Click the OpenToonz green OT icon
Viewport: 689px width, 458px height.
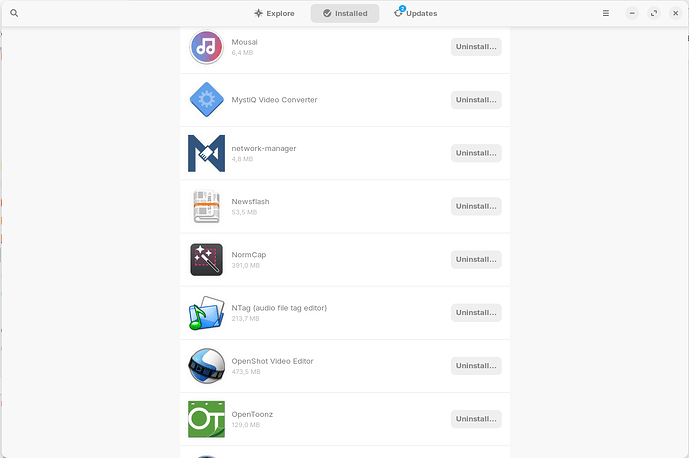coord(207,419)
